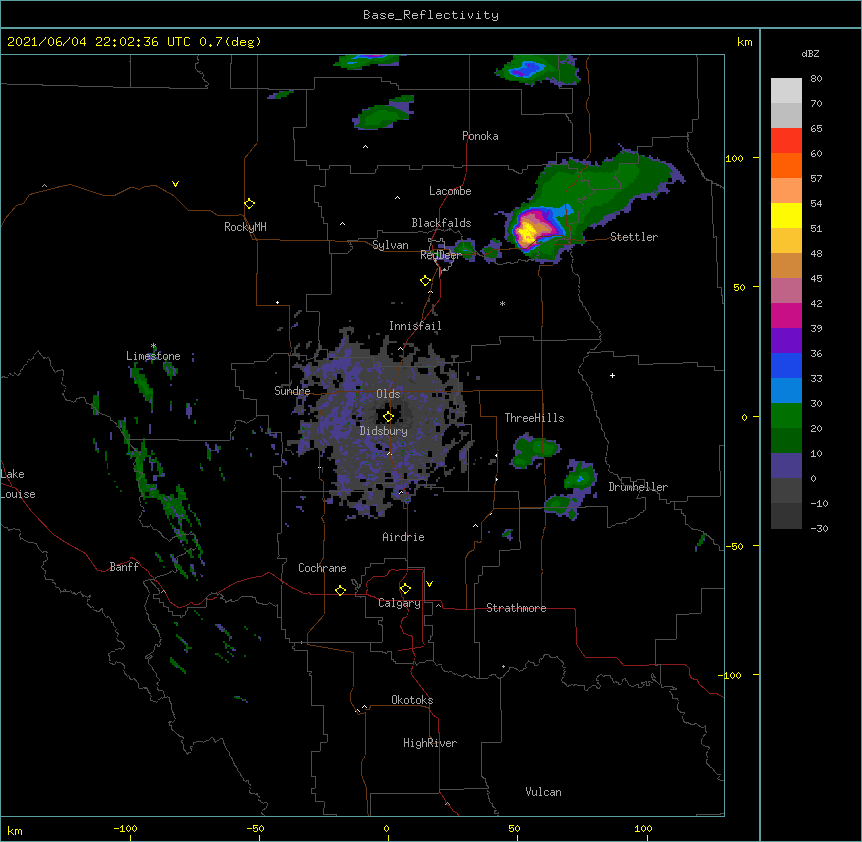Click the white asterisk east of Innisfail
Viewport: 862px width, 842px height.
coord(502,303)
